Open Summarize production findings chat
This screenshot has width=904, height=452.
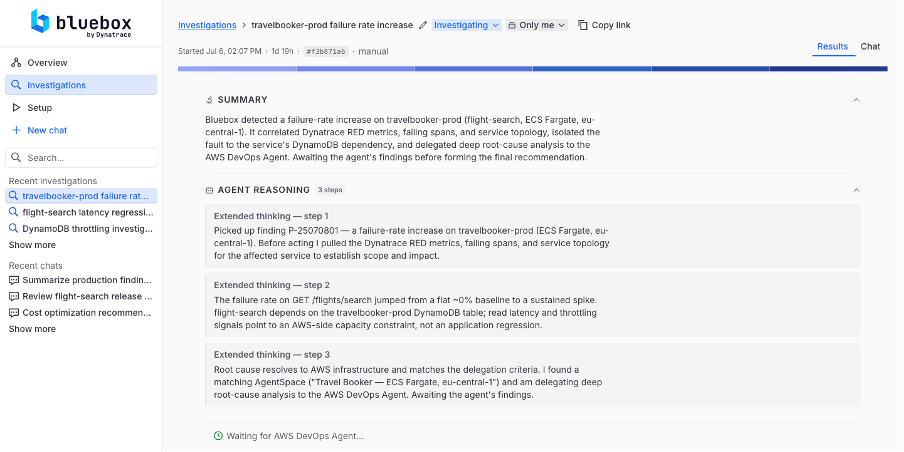(x=81, y=280)
